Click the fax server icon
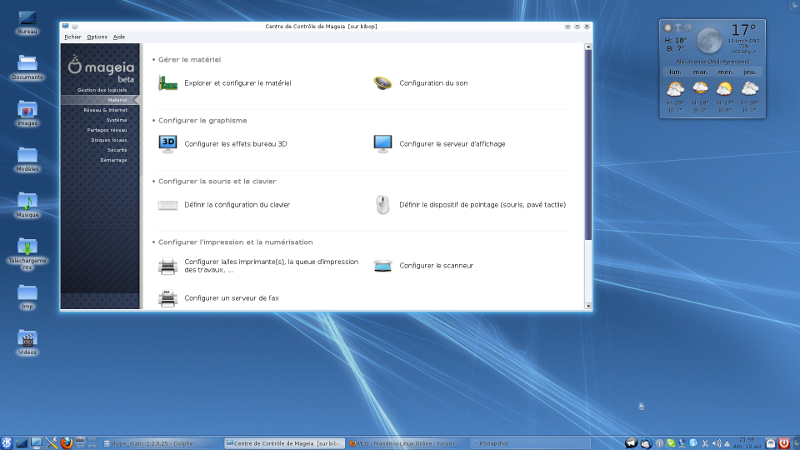 click(x=167, y=298)
